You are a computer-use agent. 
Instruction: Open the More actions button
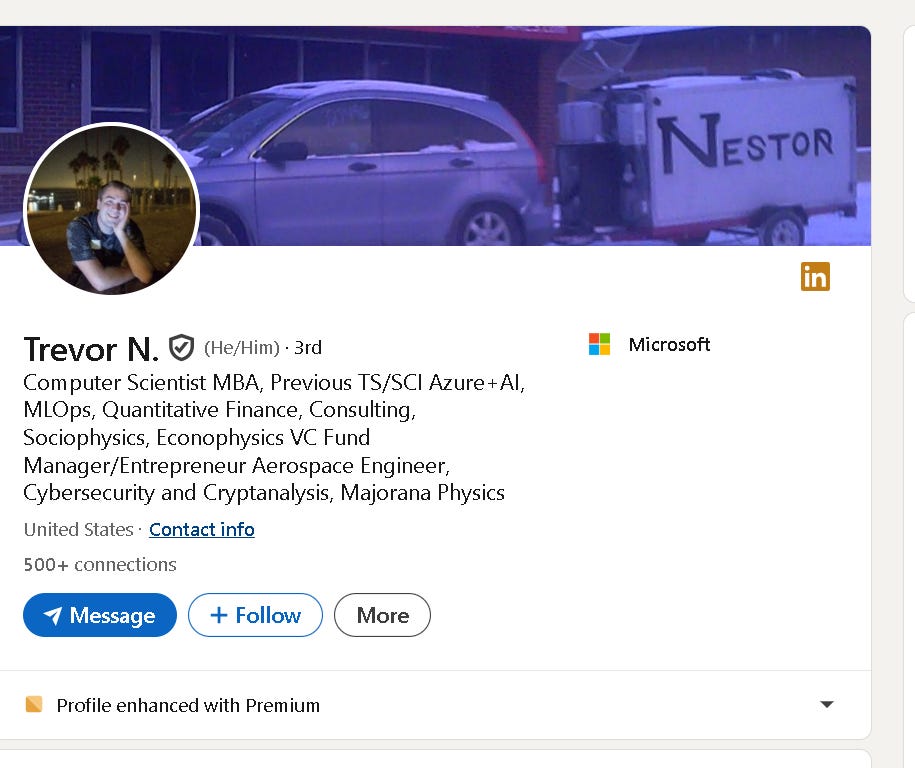click(382, 615)
